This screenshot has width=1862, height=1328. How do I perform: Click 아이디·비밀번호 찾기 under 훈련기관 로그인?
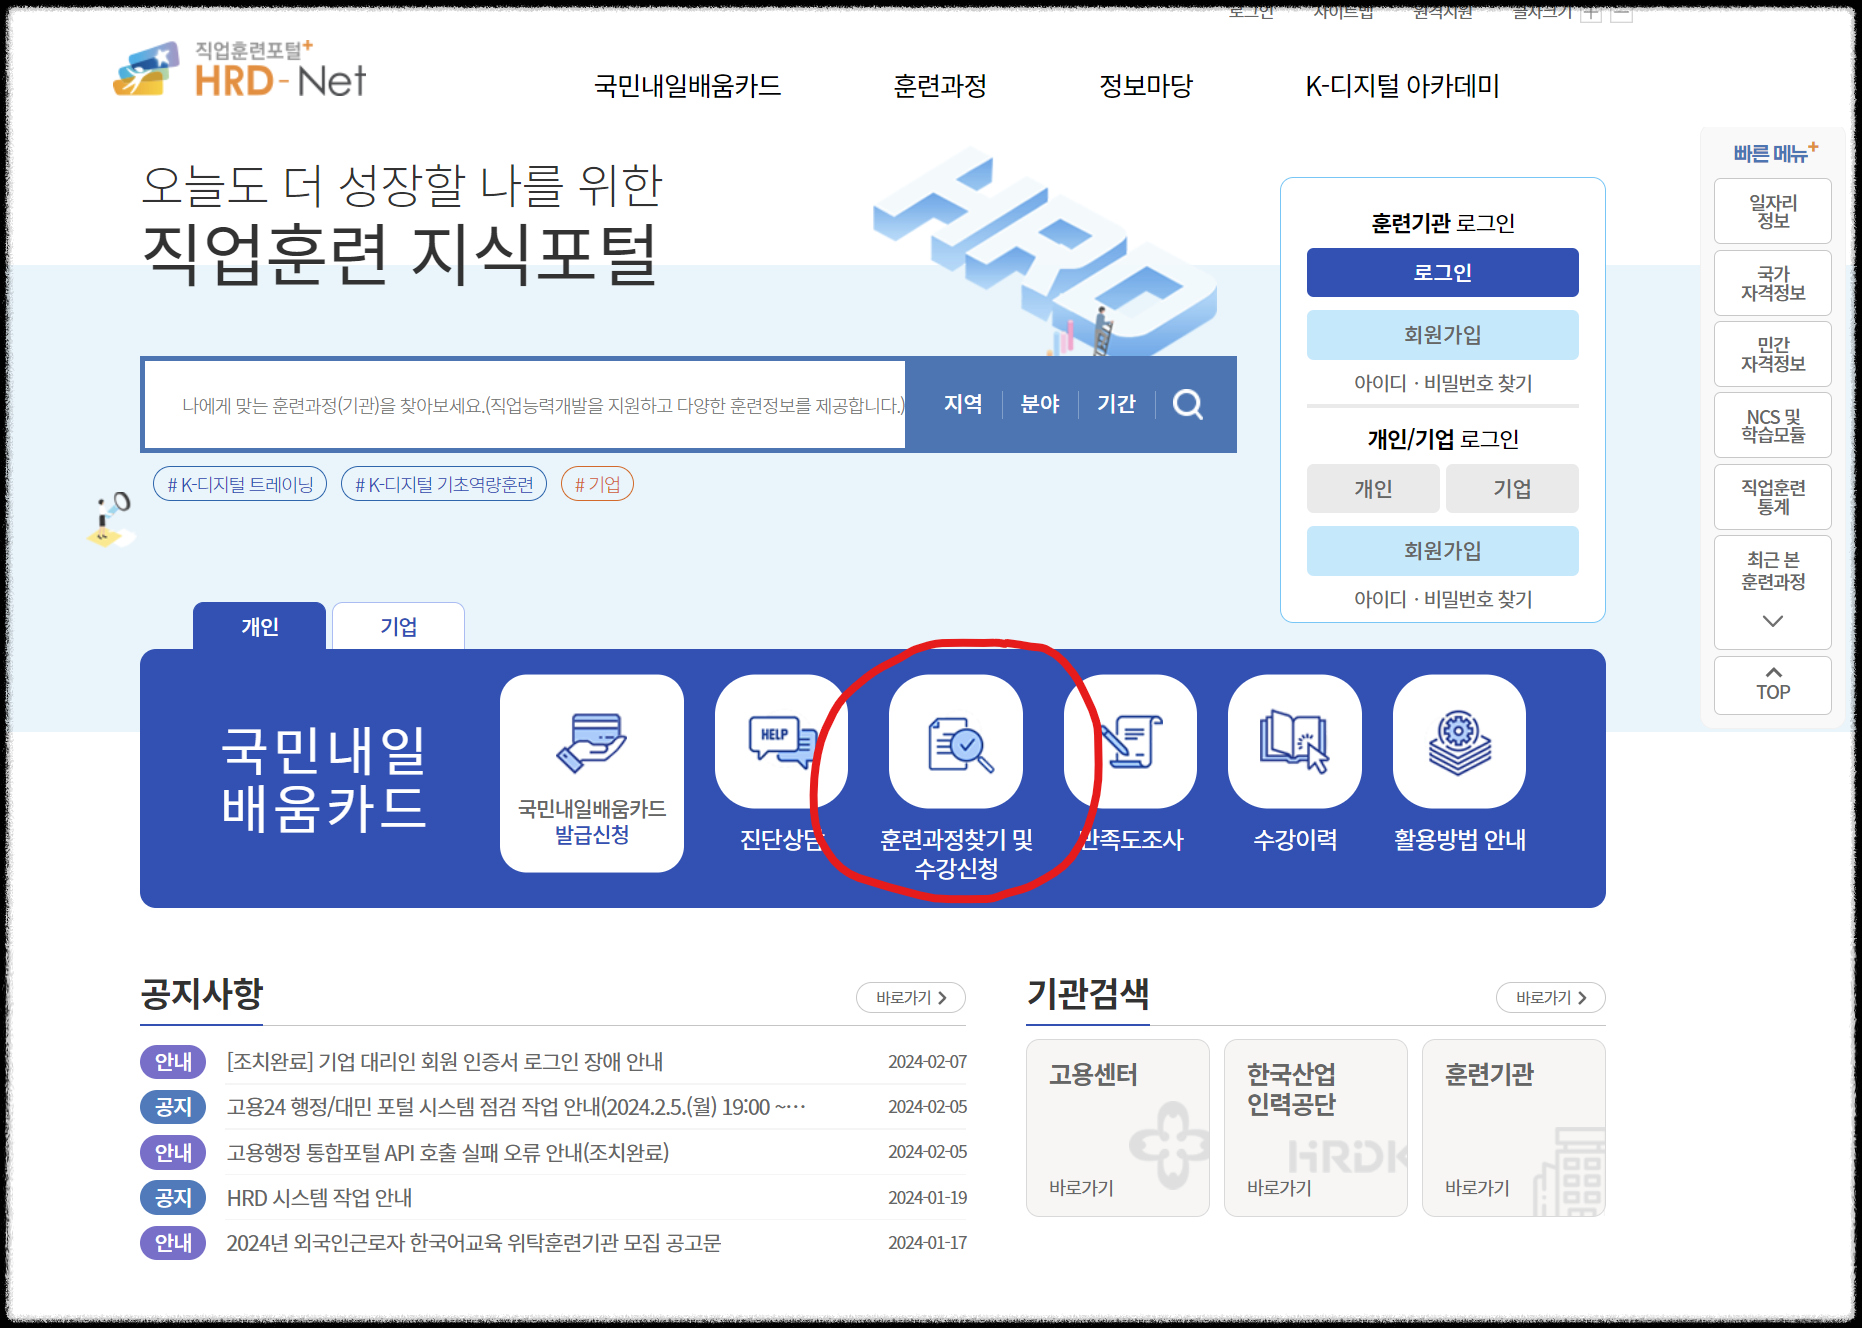click(1442, 383)
